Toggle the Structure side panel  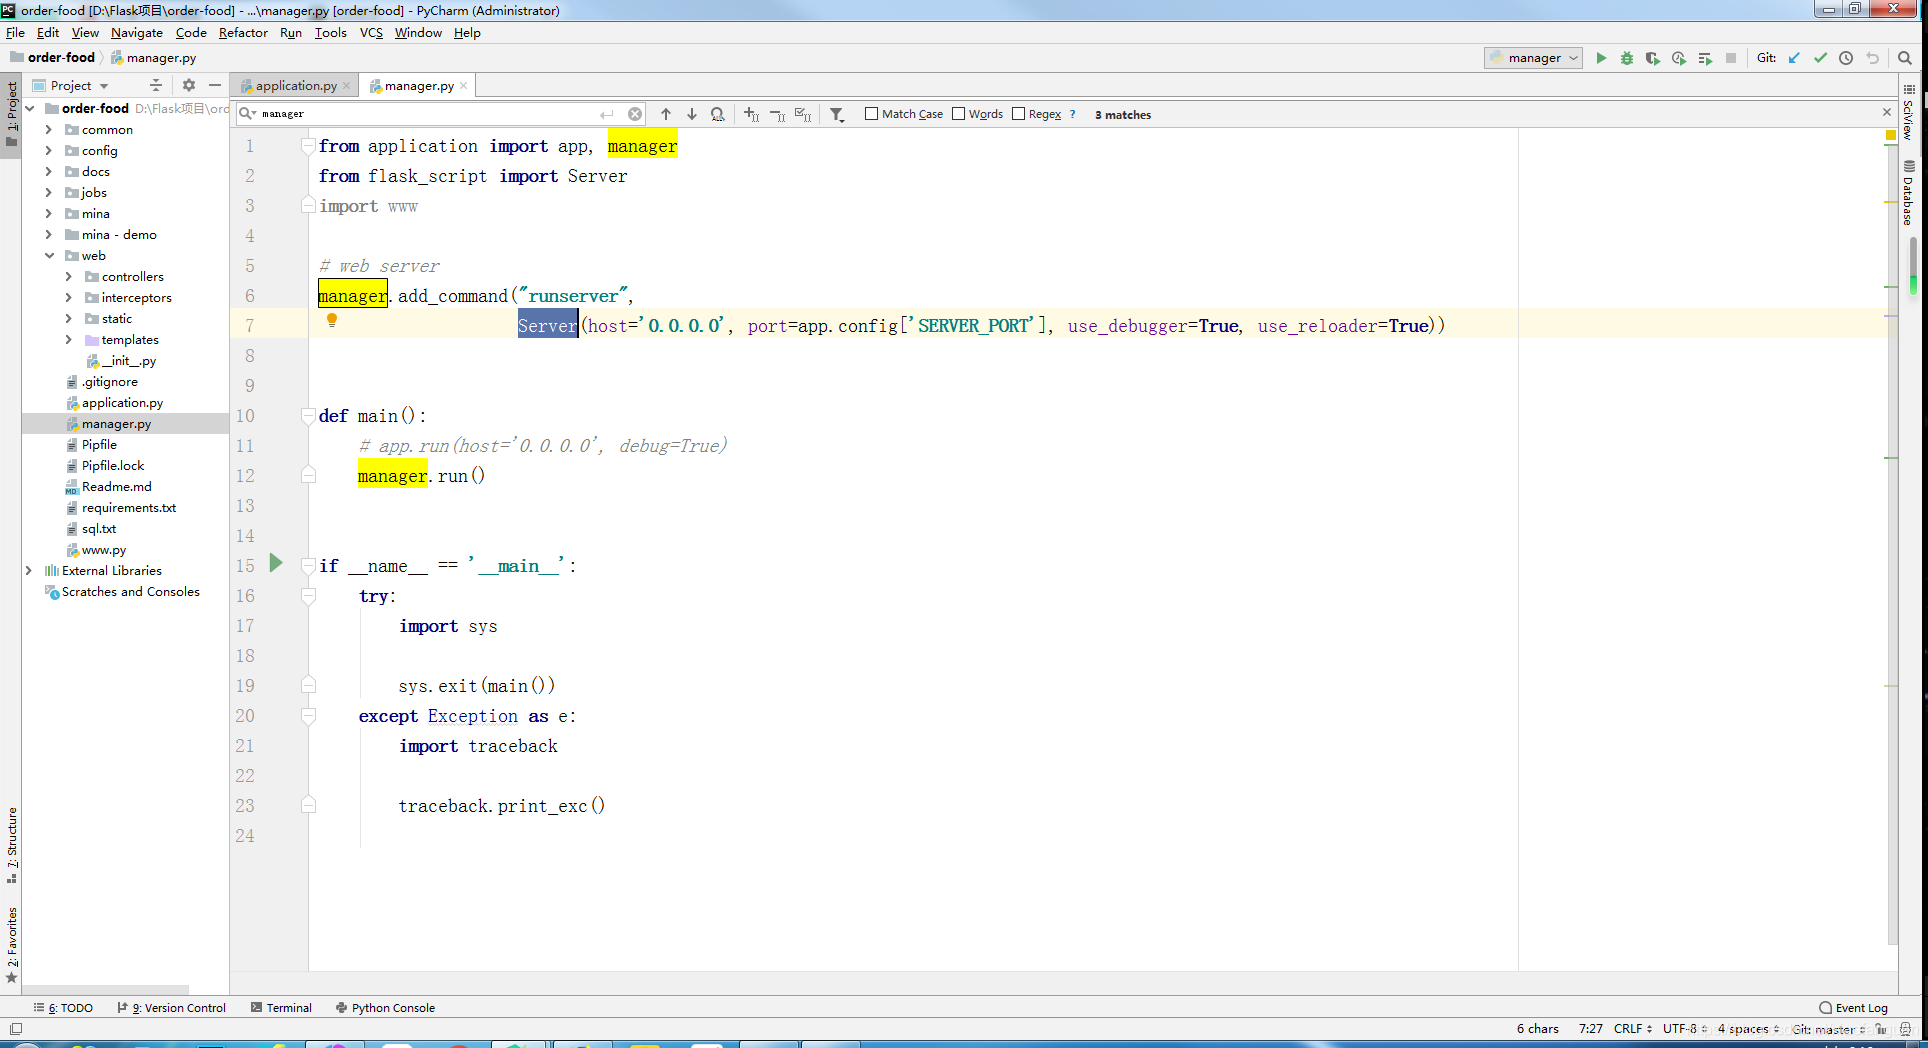click(11, 845)
